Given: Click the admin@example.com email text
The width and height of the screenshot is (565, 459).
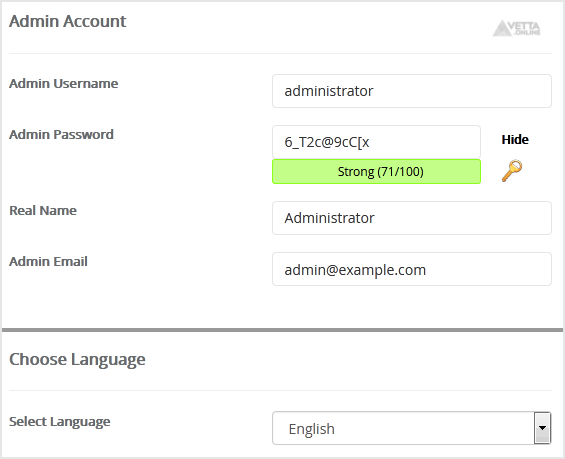Looking at the screenshot, I should [x=355, y=270].
